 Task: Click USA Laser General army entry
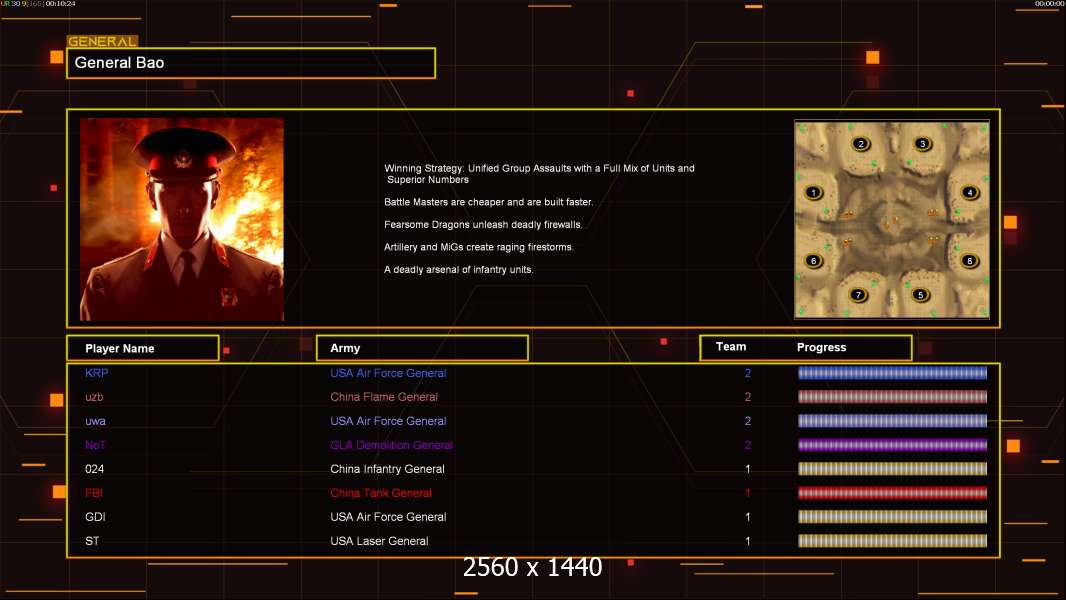(x=379, y=541)
